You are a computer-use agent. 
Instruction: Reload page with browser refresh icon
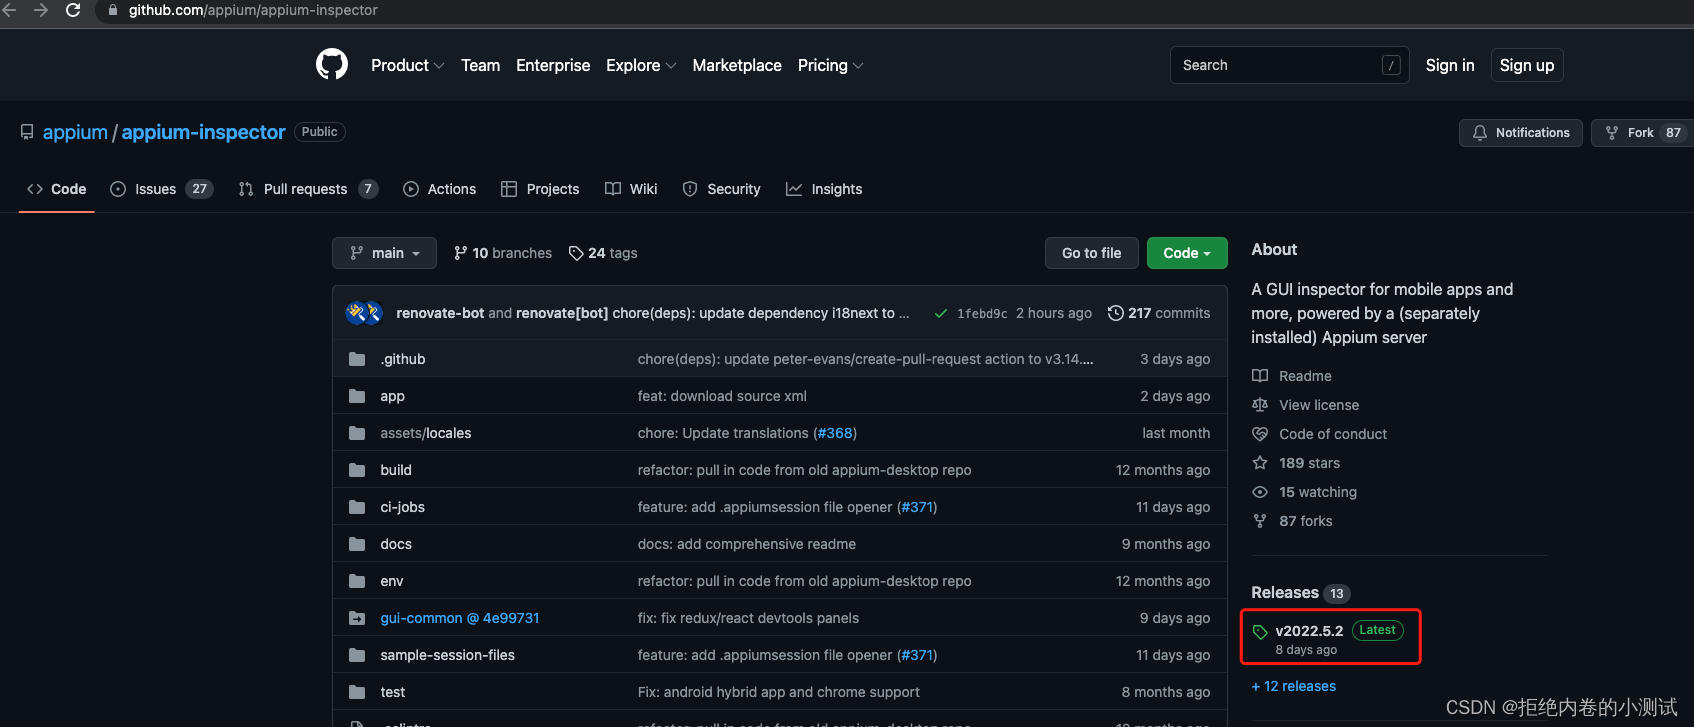[x=73, y=10]
